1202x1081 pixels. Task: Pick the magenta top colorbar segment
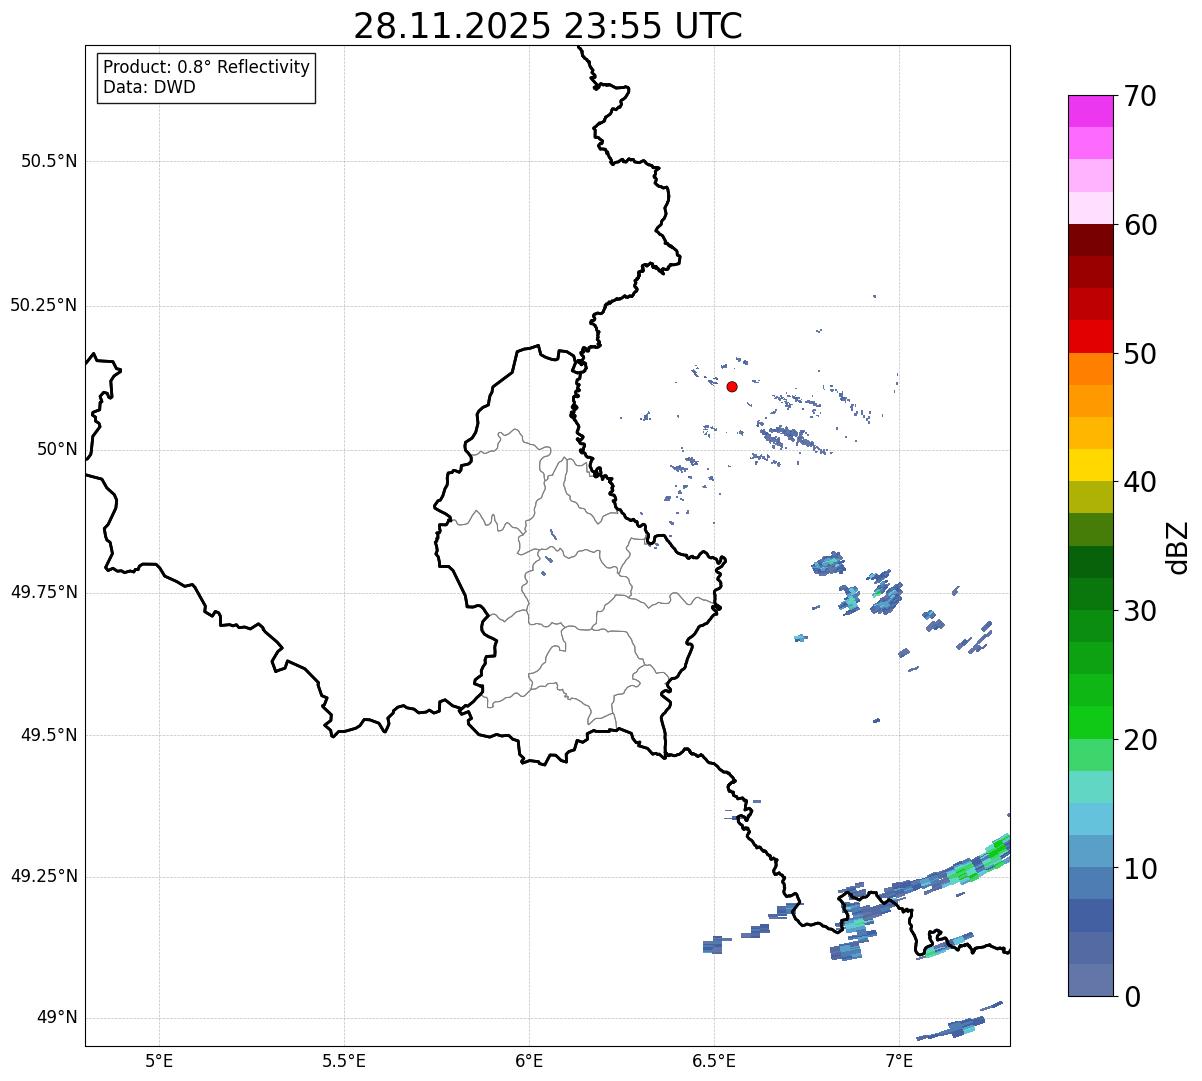pyautogui.click(x=1091, y=111)
